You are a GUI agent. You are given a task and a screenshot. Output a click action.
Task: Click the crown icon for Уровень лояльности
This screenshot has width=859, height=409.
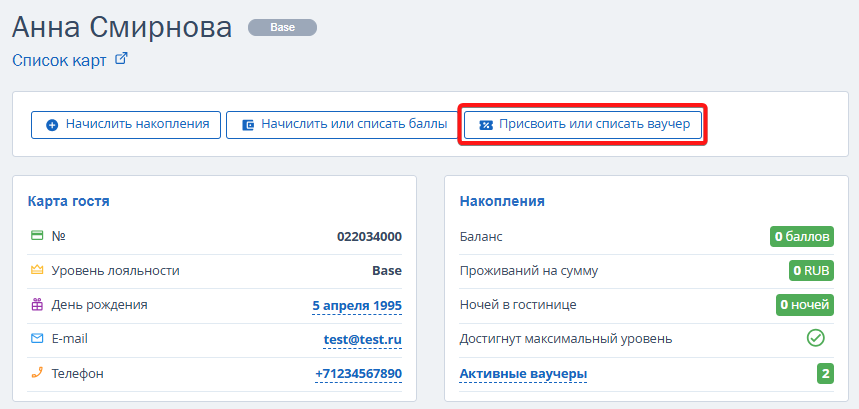37,270
